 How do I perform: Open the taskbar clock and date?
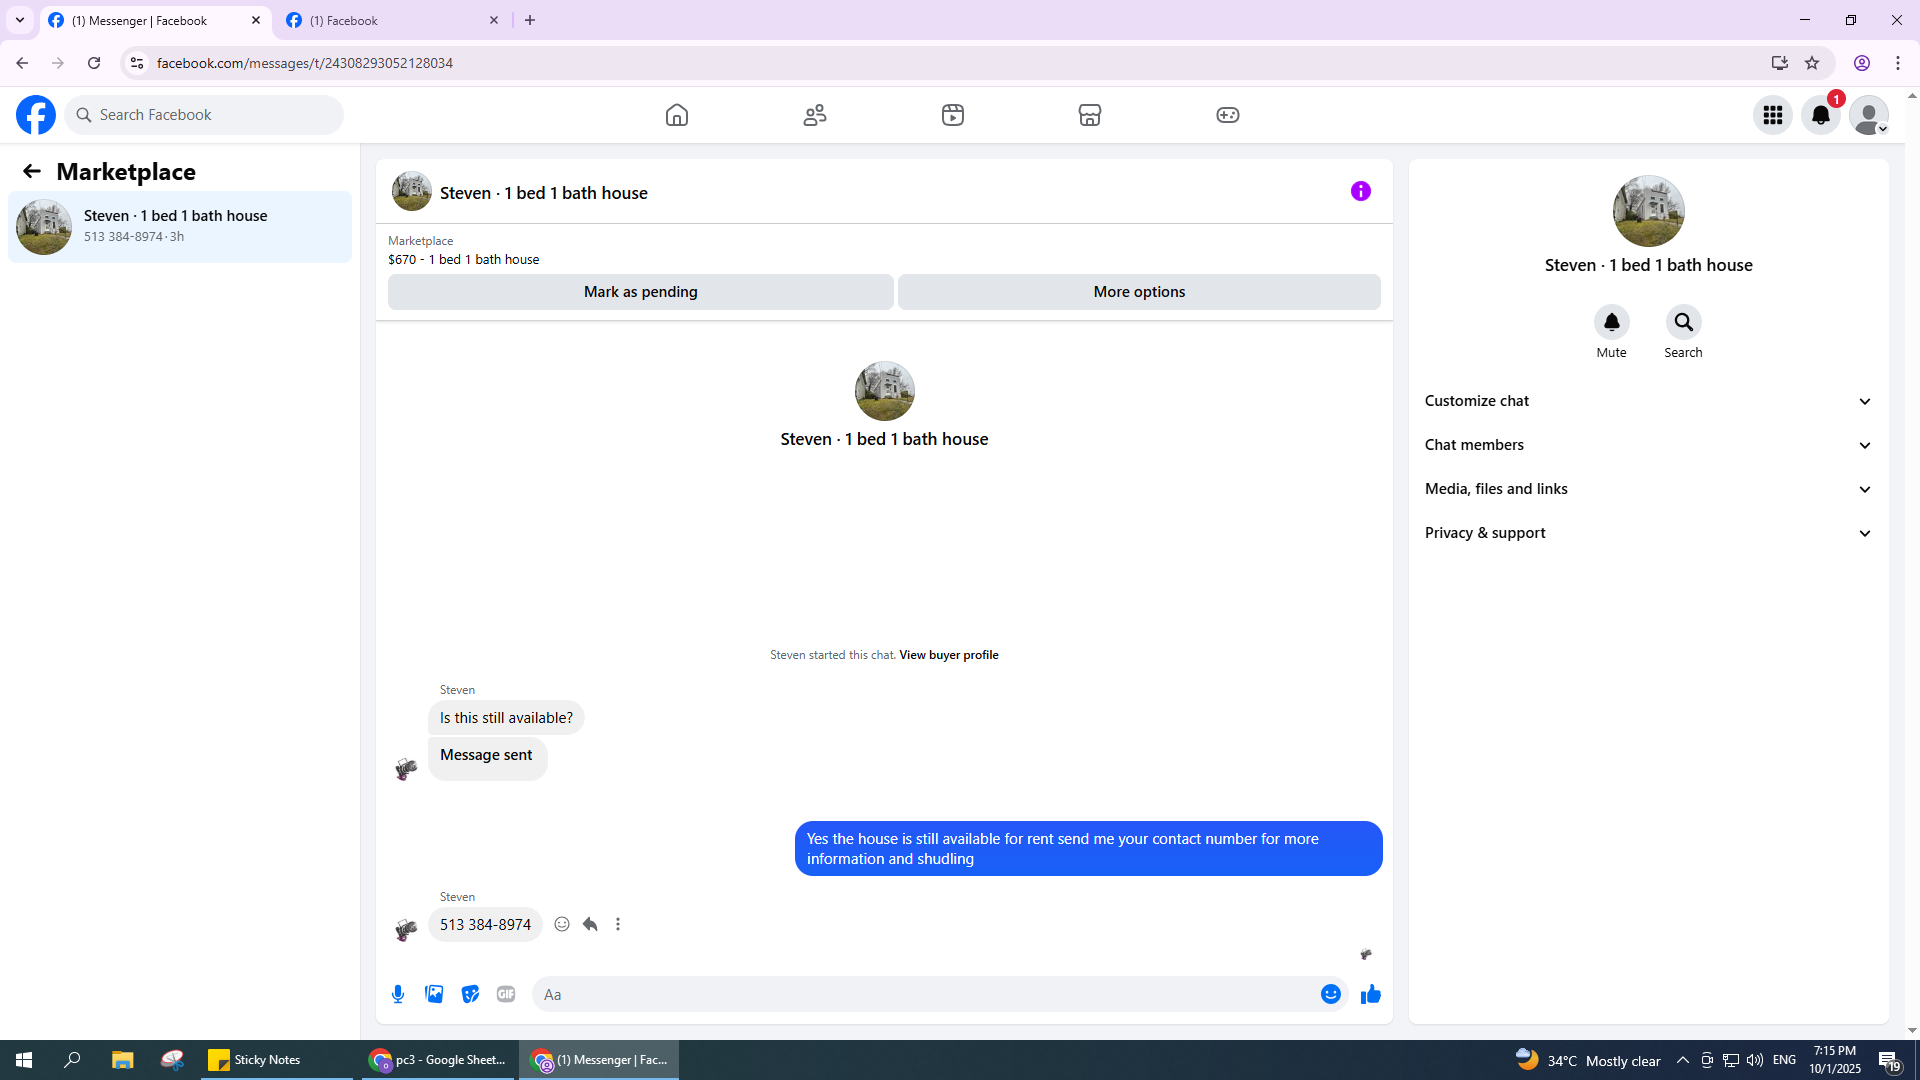(x=1835, y=1060)
